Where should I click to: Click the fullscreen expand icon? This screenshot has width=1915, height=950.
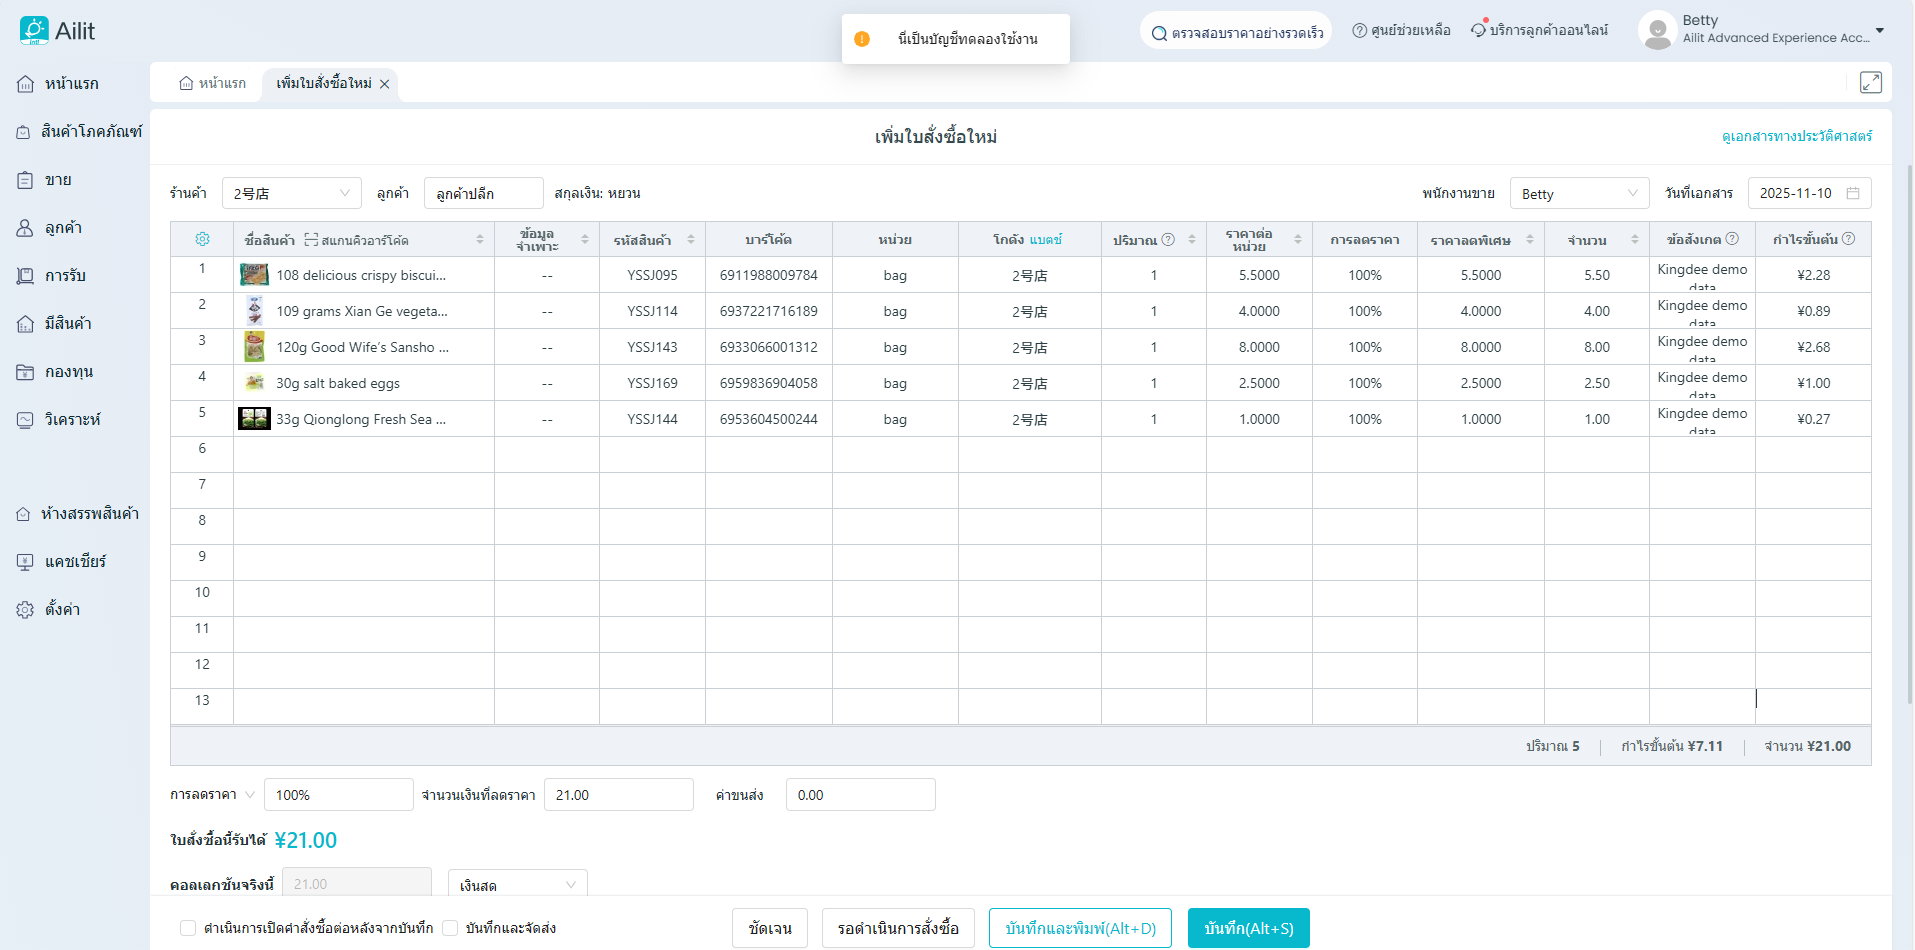point(1870,83)
